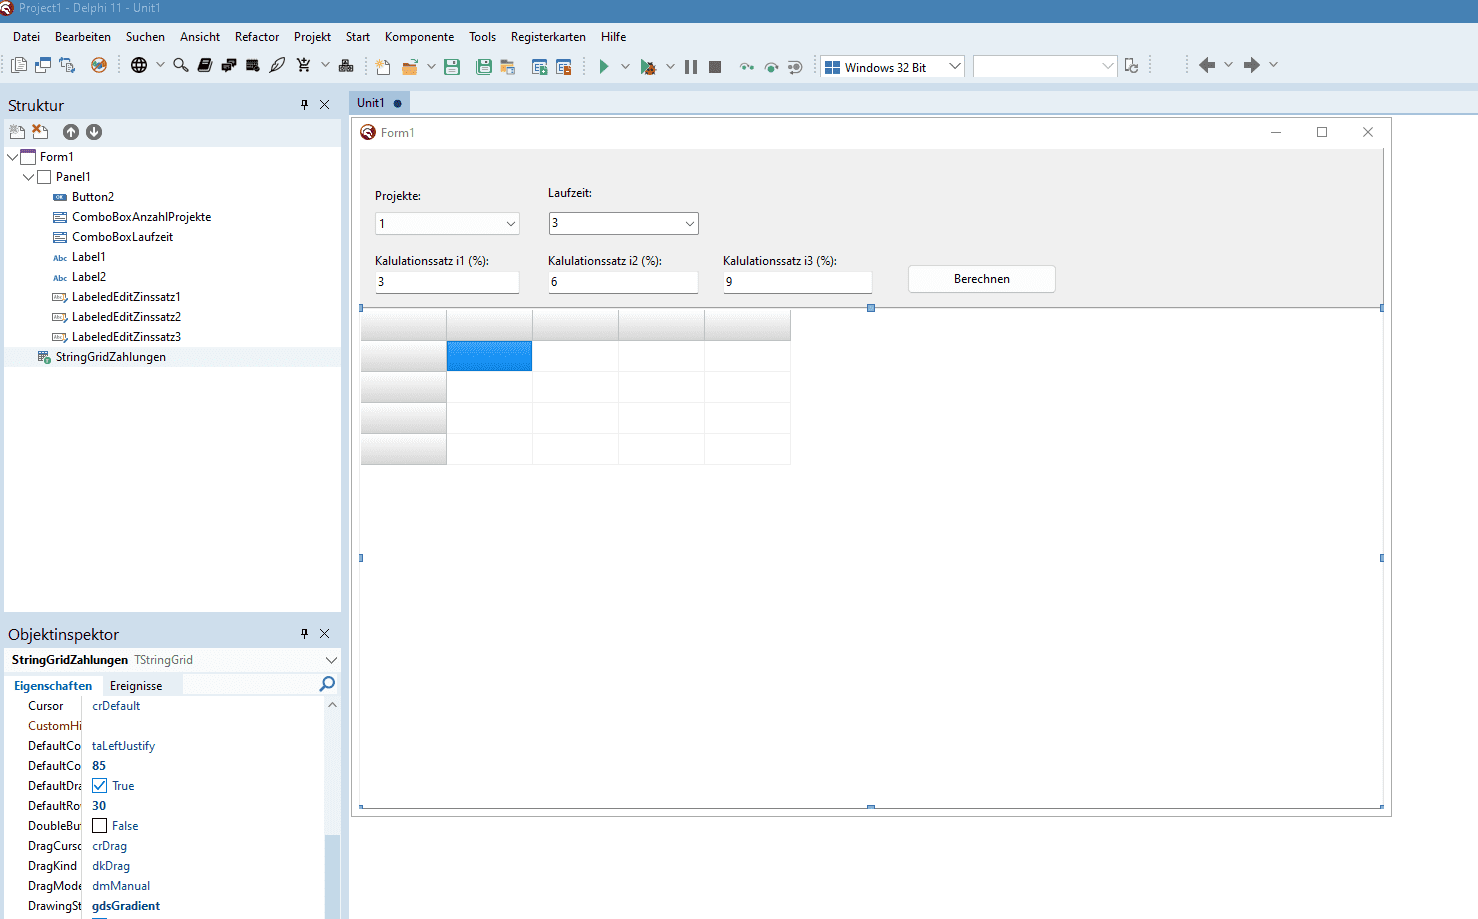Select ComboBoxLaufzeit in the tree

(x=122, y=237)
